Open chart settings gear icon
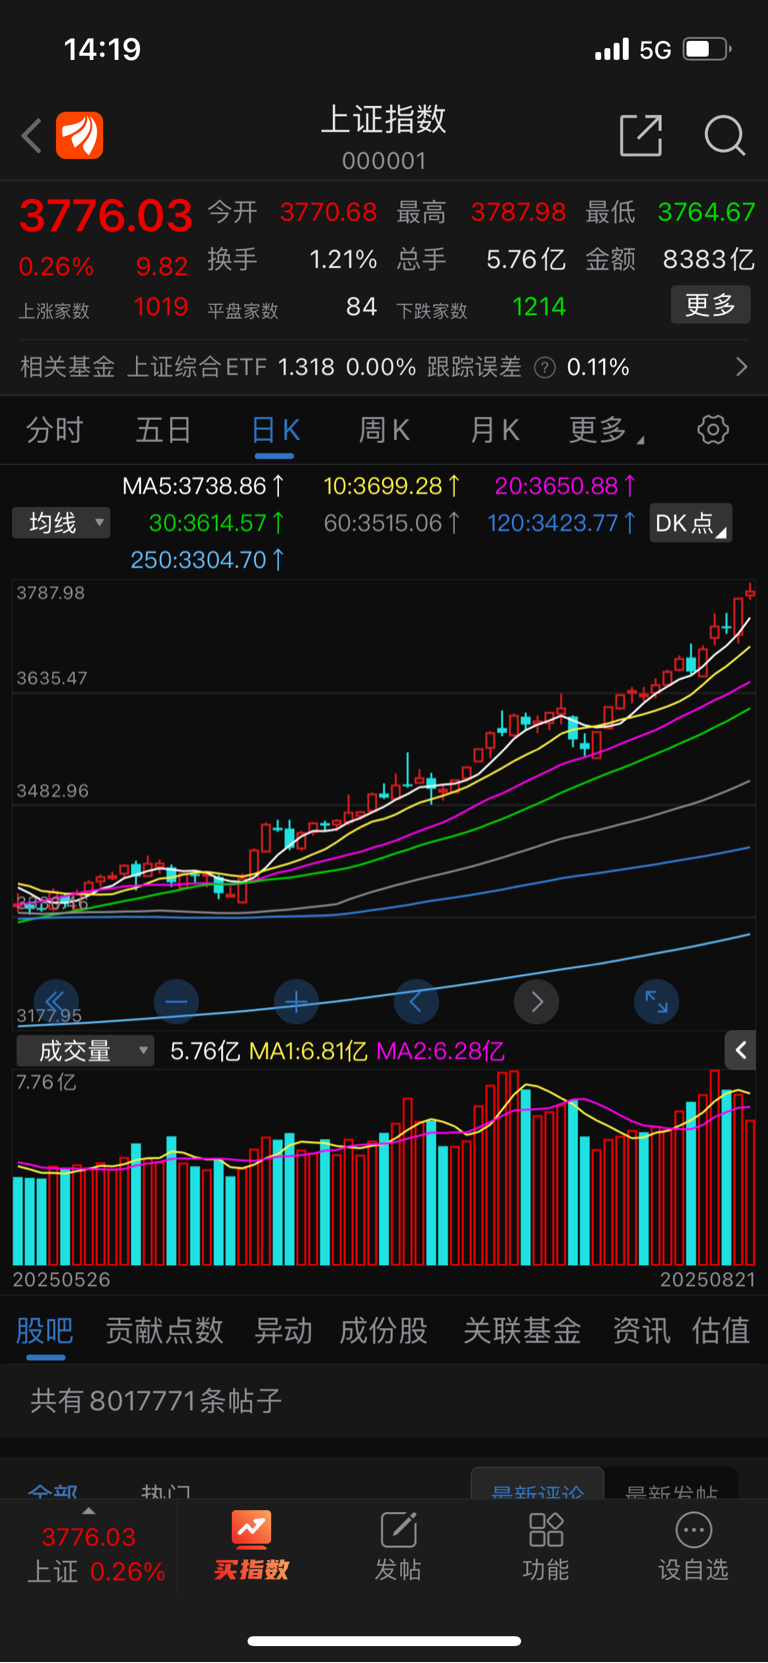The image size is (768, 1663). click(712, 430)
